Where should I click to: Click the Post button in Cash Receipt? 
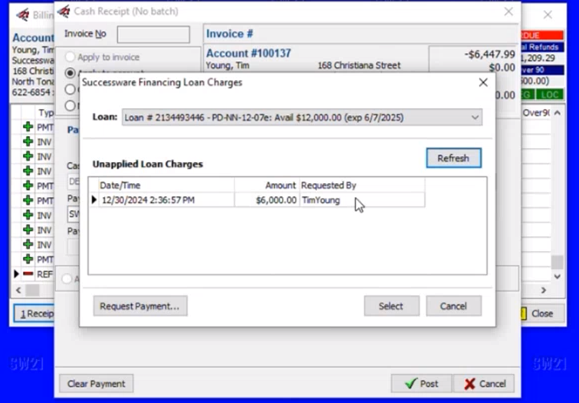tap(421, 384)
